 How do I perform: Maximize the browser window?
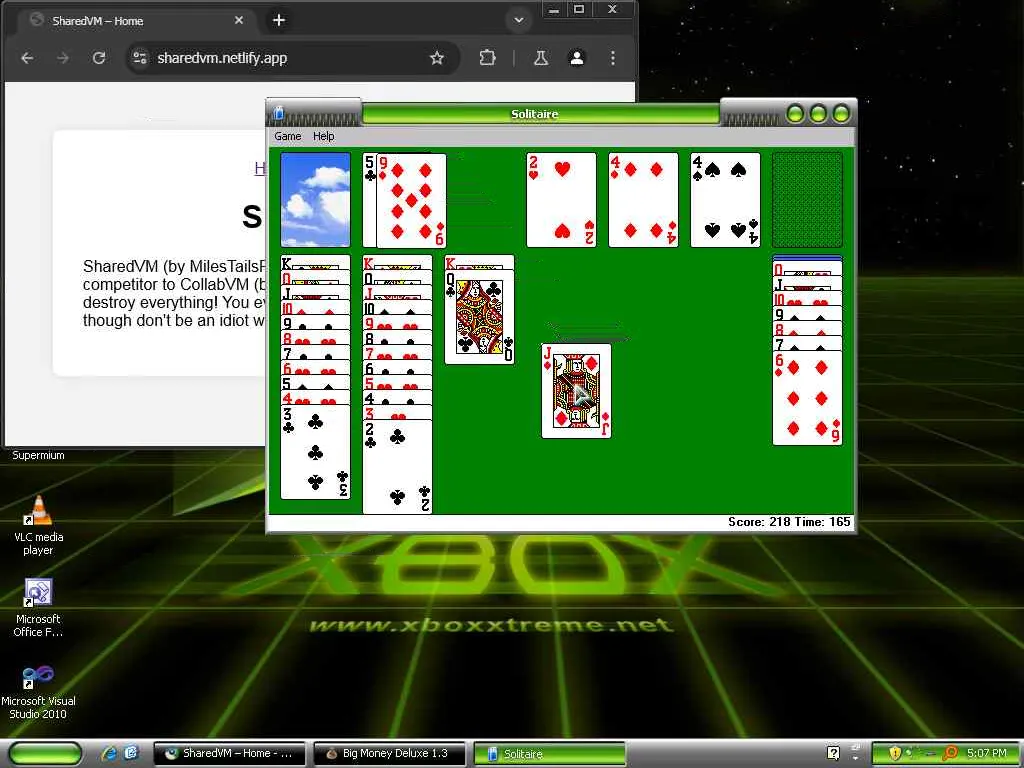(579, 10)
